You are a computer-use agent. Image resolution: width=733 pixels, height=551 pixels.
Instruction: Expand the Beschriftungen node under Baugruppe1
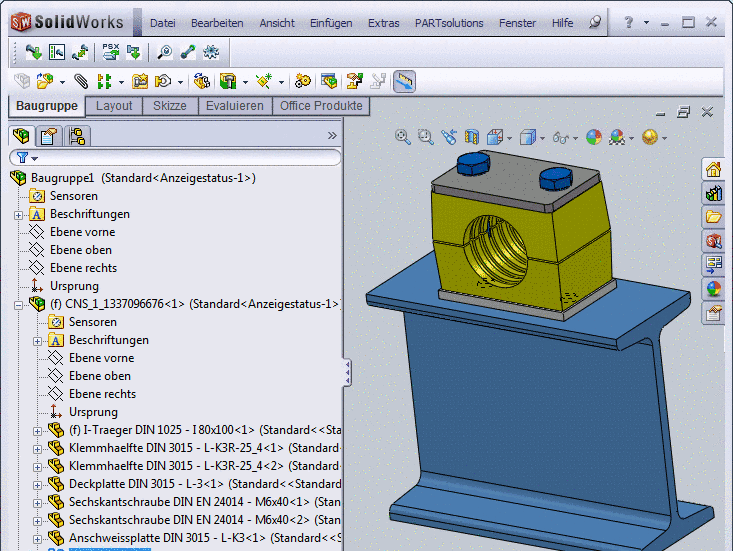point(19,214)
